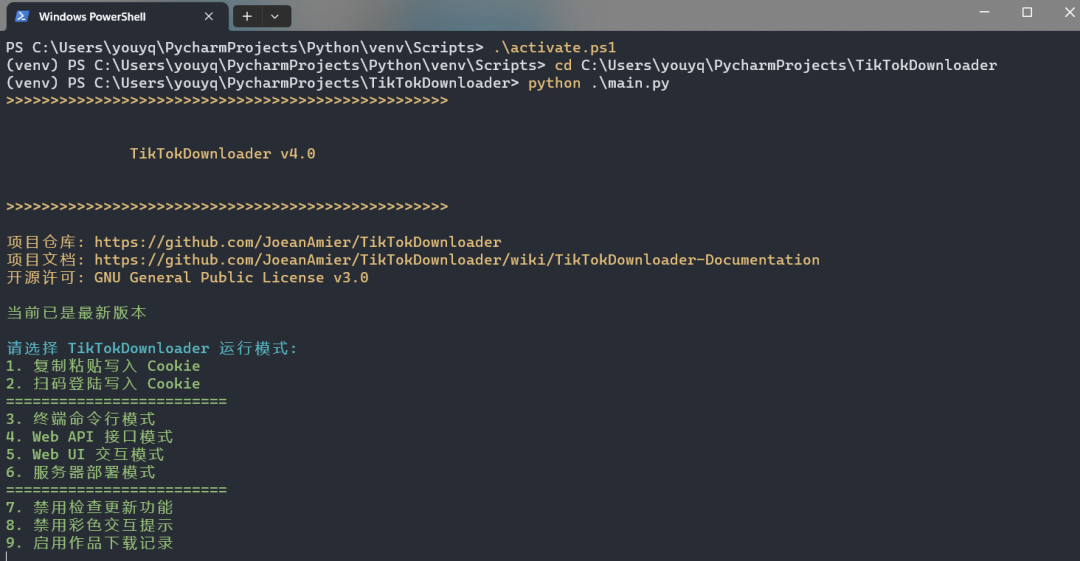
Task: Click option 7 禁用检查更新功能
Action: [90, 508]
